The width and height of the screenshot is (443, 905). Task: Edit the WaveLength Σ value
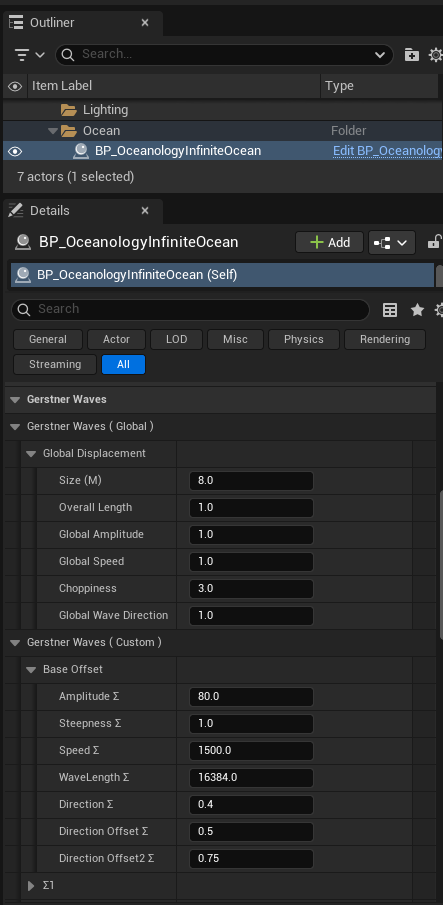tap(251, 777)
